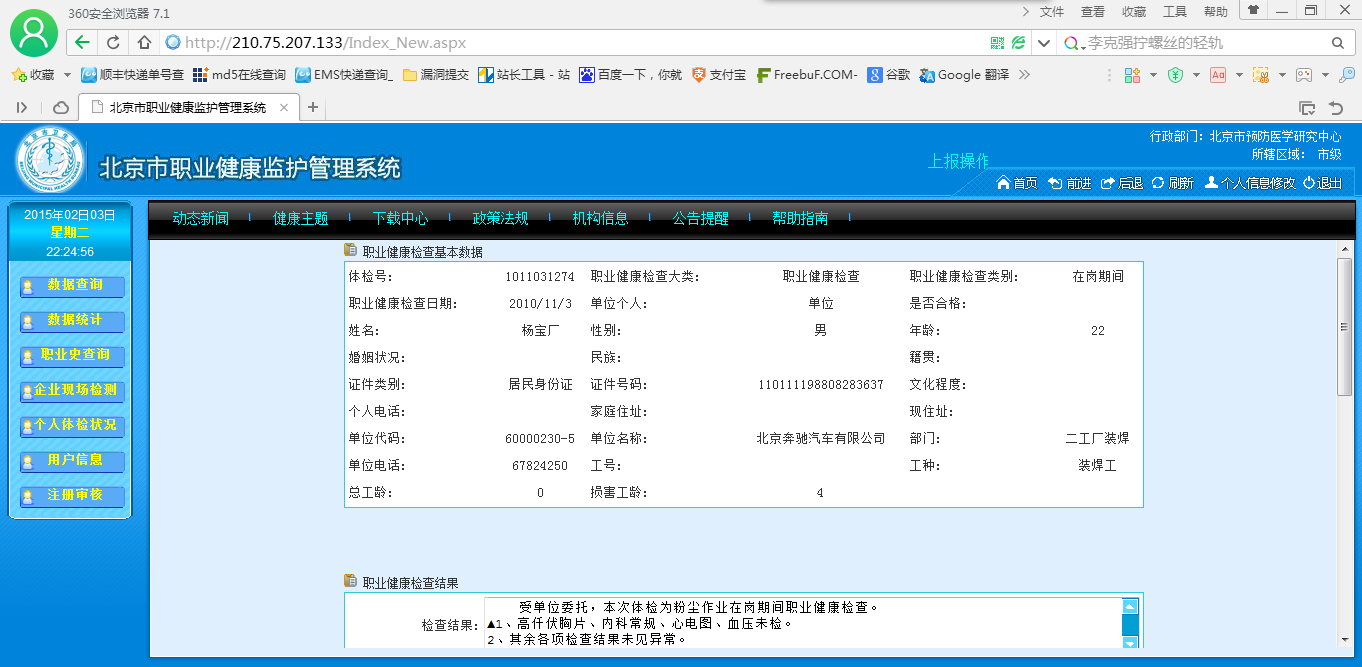
Task: Click the screenshot scissors icon
Action: [x=1261, y=75]
